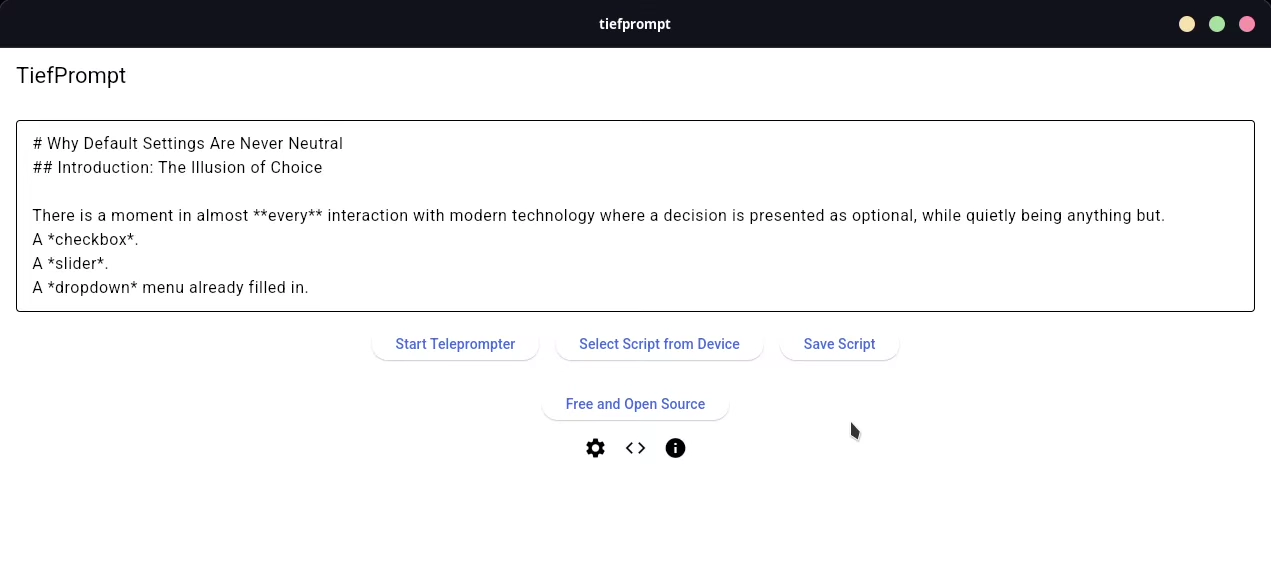Select Script from Device
This screenshot has width=1271, height=563.
pyautogui.click(x=659, y=344)
